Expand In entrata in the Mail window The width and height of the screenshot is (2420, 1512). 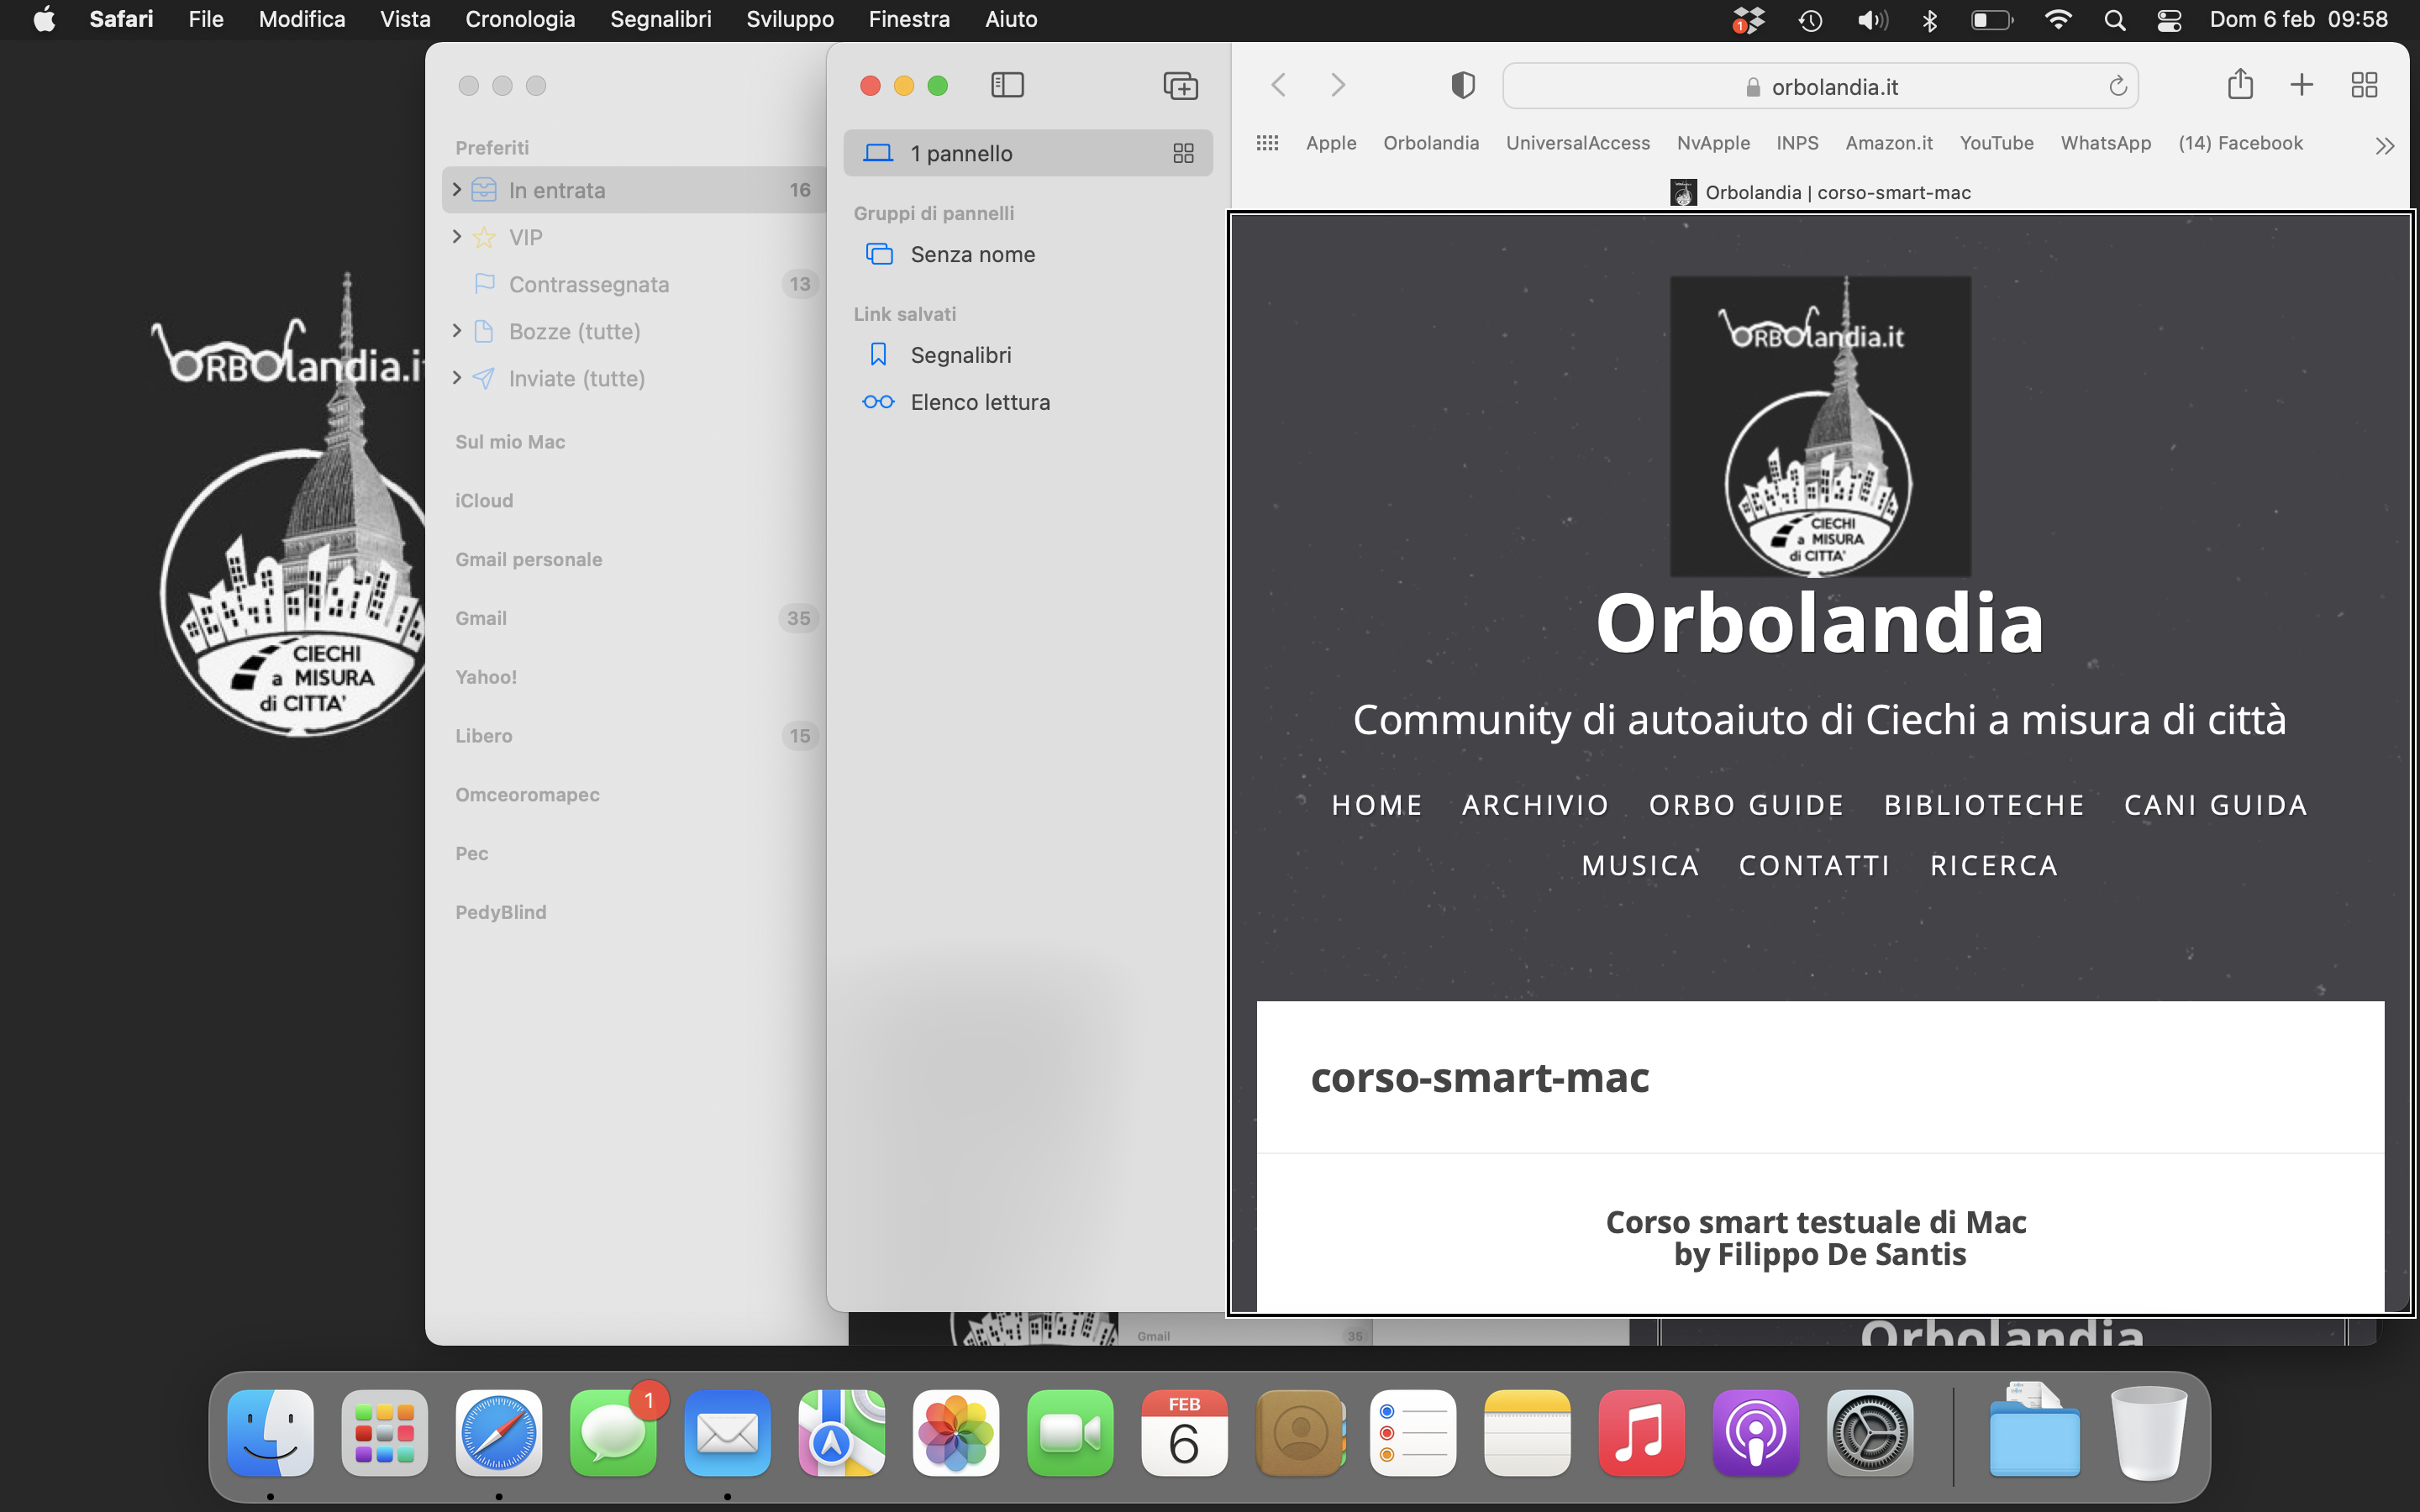coord(457,189)
